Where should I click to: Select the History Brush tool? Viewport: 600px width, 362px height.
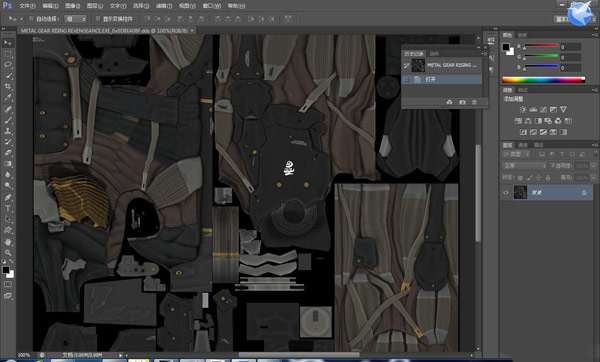8,142
